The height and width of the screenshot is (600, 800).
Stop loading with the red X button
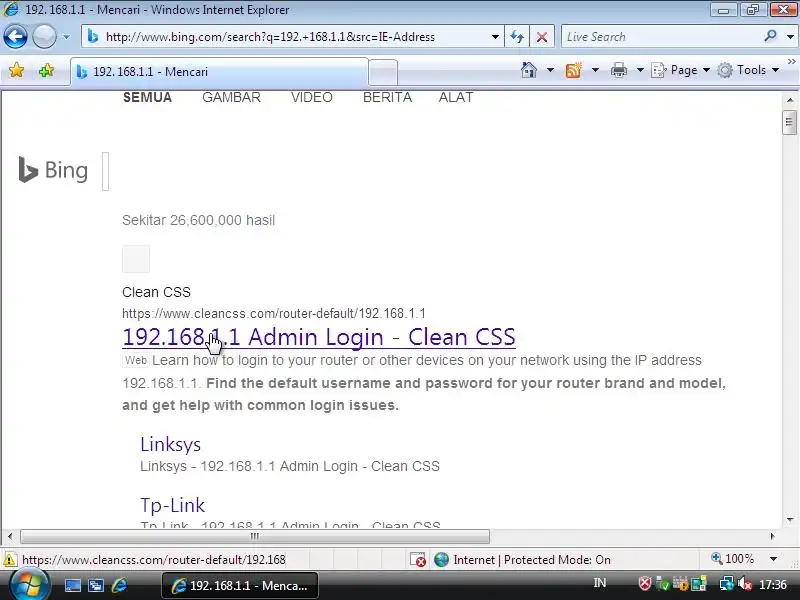pos(542,37)
